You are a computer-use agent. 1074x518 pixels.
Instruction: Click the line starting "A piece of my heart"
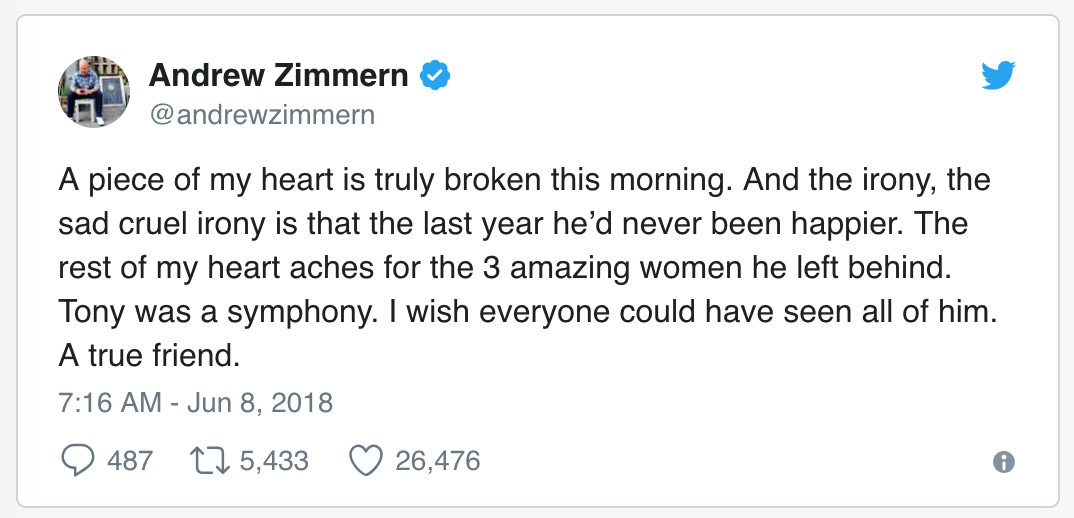click(x=525, y=180)
